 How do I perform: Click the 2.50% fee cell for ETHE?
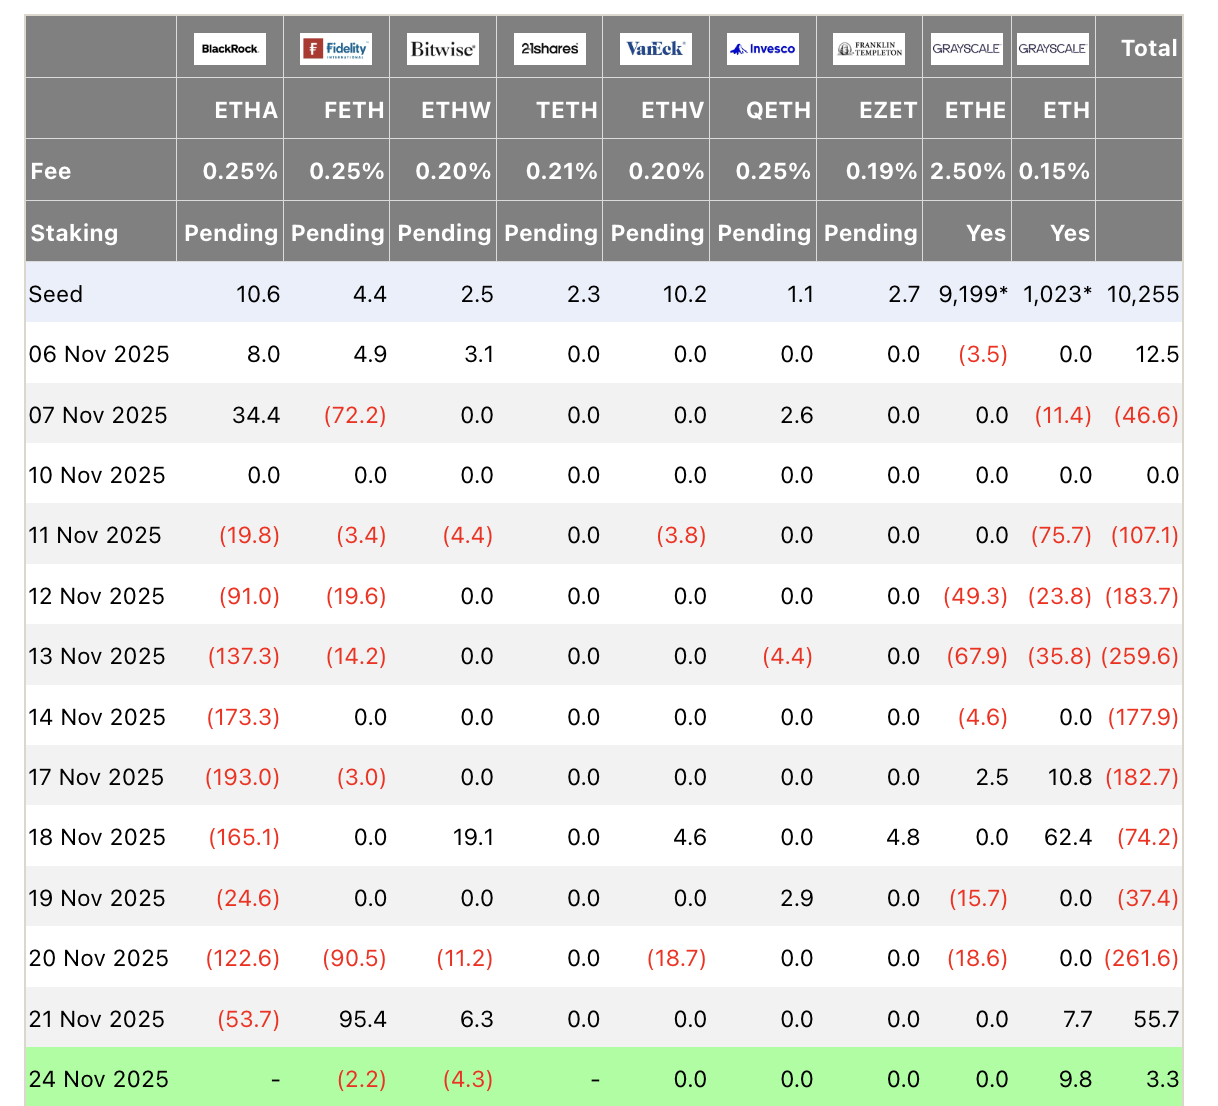967,171
